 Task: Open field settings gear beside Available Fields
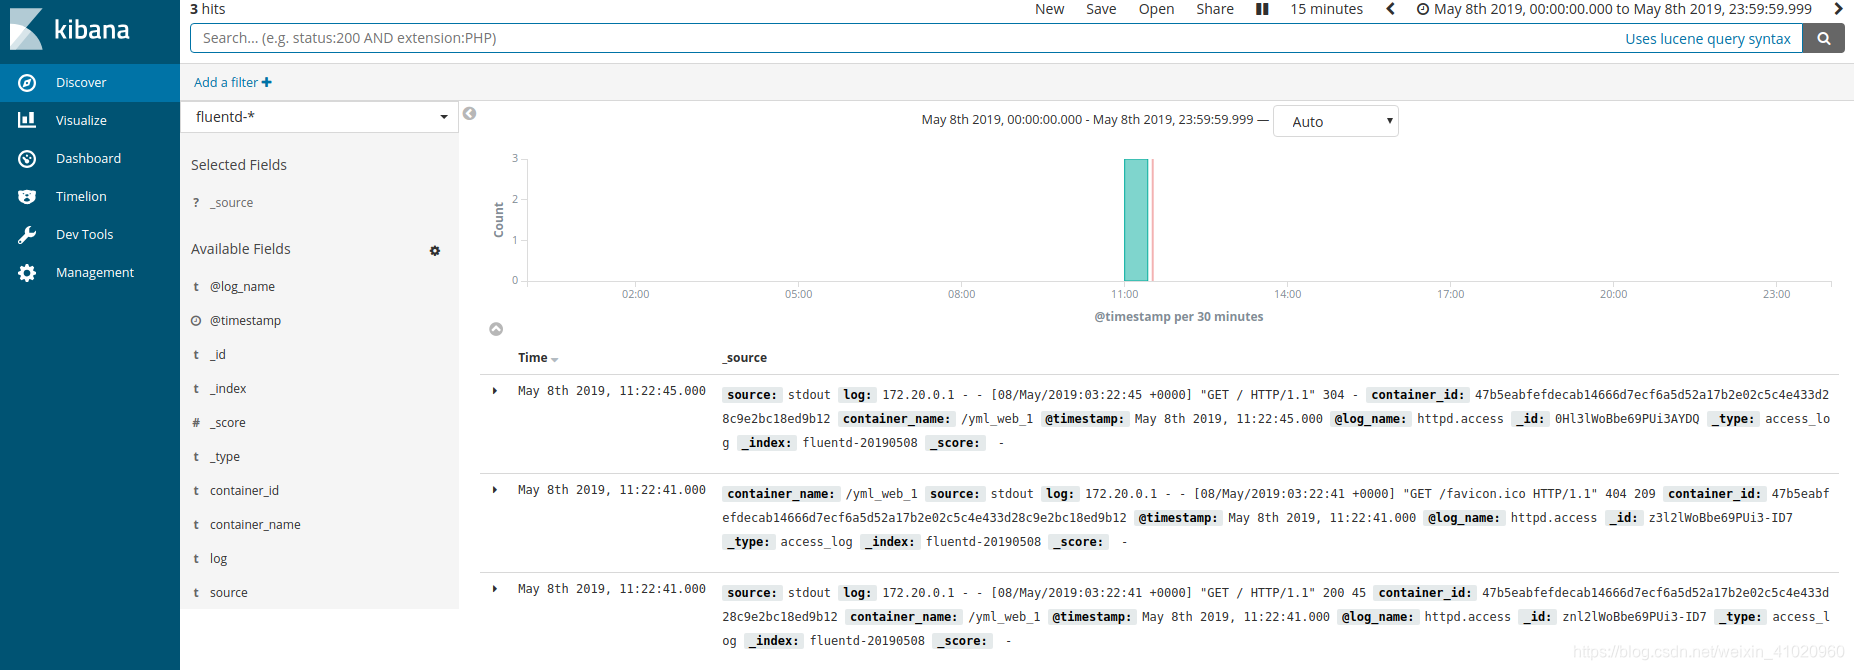click(435, 251)
